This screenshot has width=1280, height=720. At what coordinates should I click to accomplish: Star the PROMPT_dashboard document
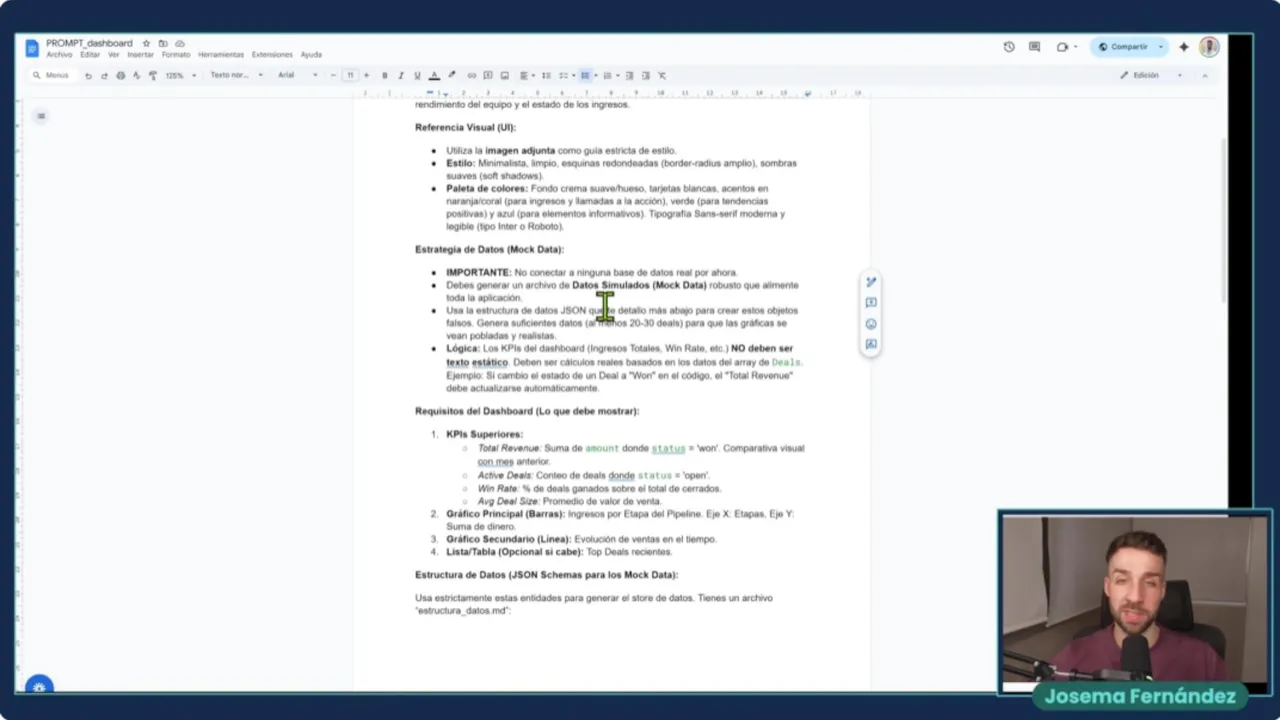pos(146,44)
